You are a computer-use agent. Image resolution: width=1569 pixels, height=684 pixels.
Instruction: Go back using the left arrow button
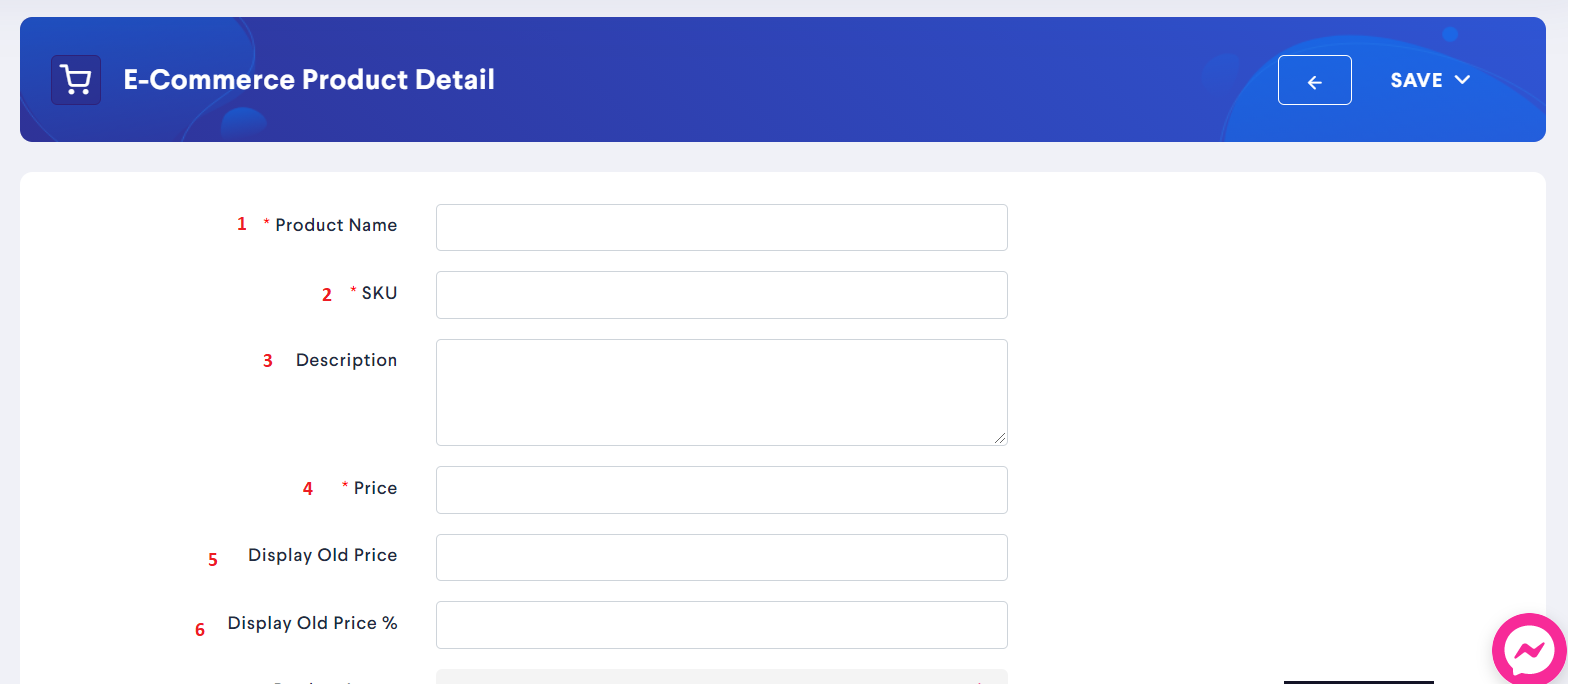pos(1314,80)
